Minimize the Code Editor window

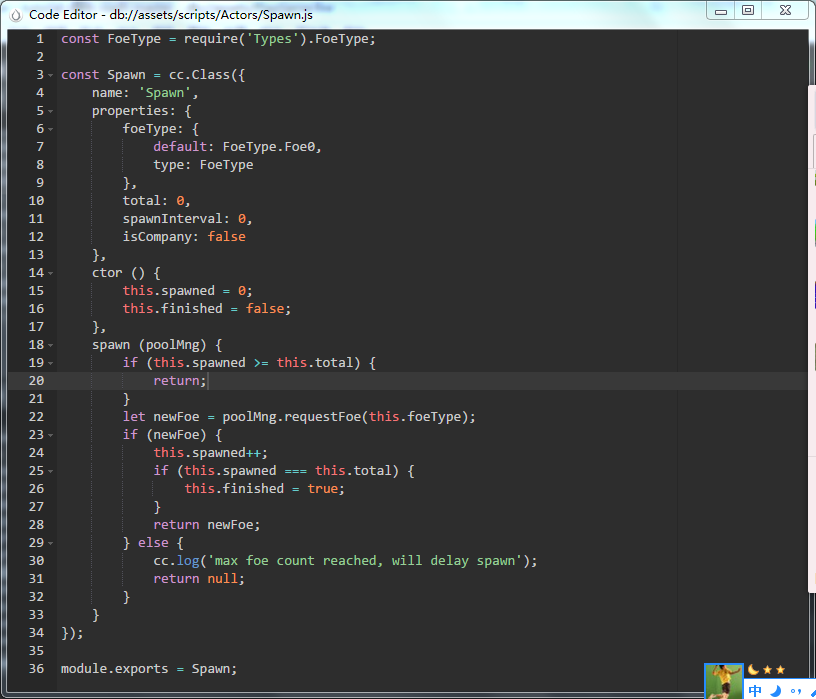click(721, 11)
